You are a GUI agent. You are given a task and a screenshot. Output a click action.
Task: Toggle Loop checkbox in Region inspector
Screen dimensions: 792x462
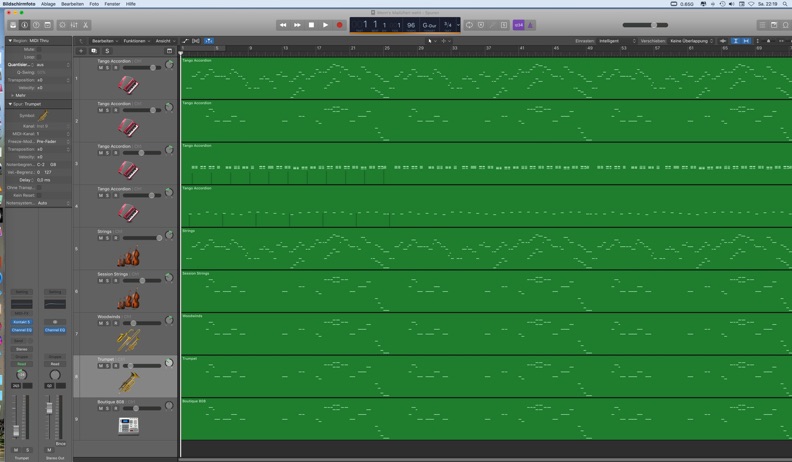(39, 57)
